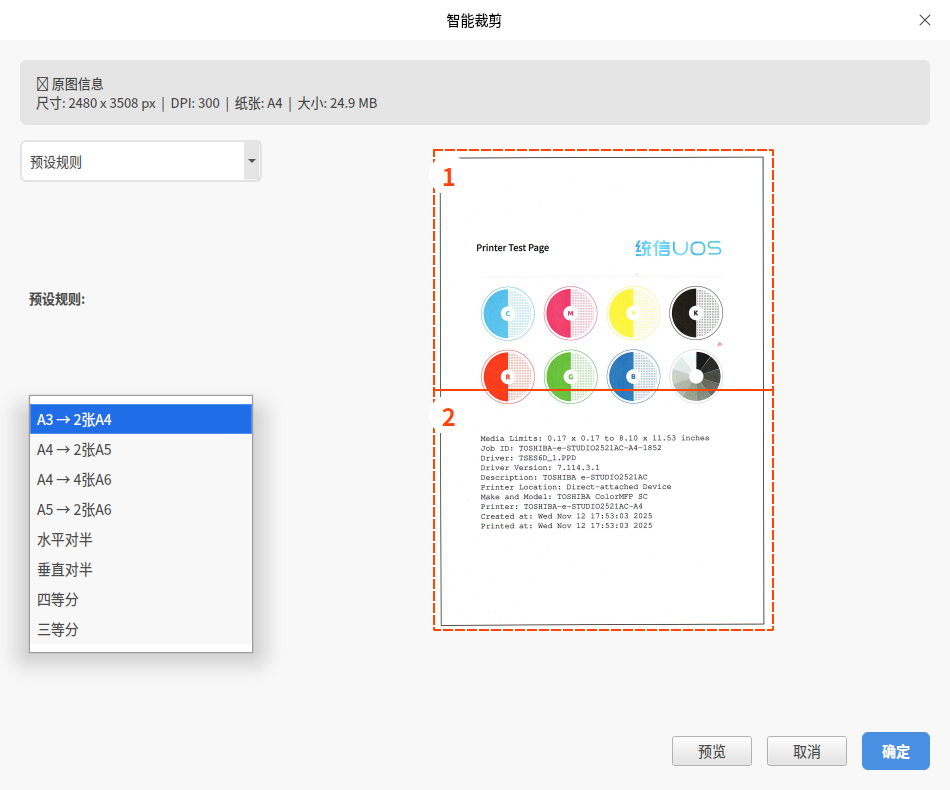
Task: Click the 预览 preview button
Action: [x=712, y=751]
